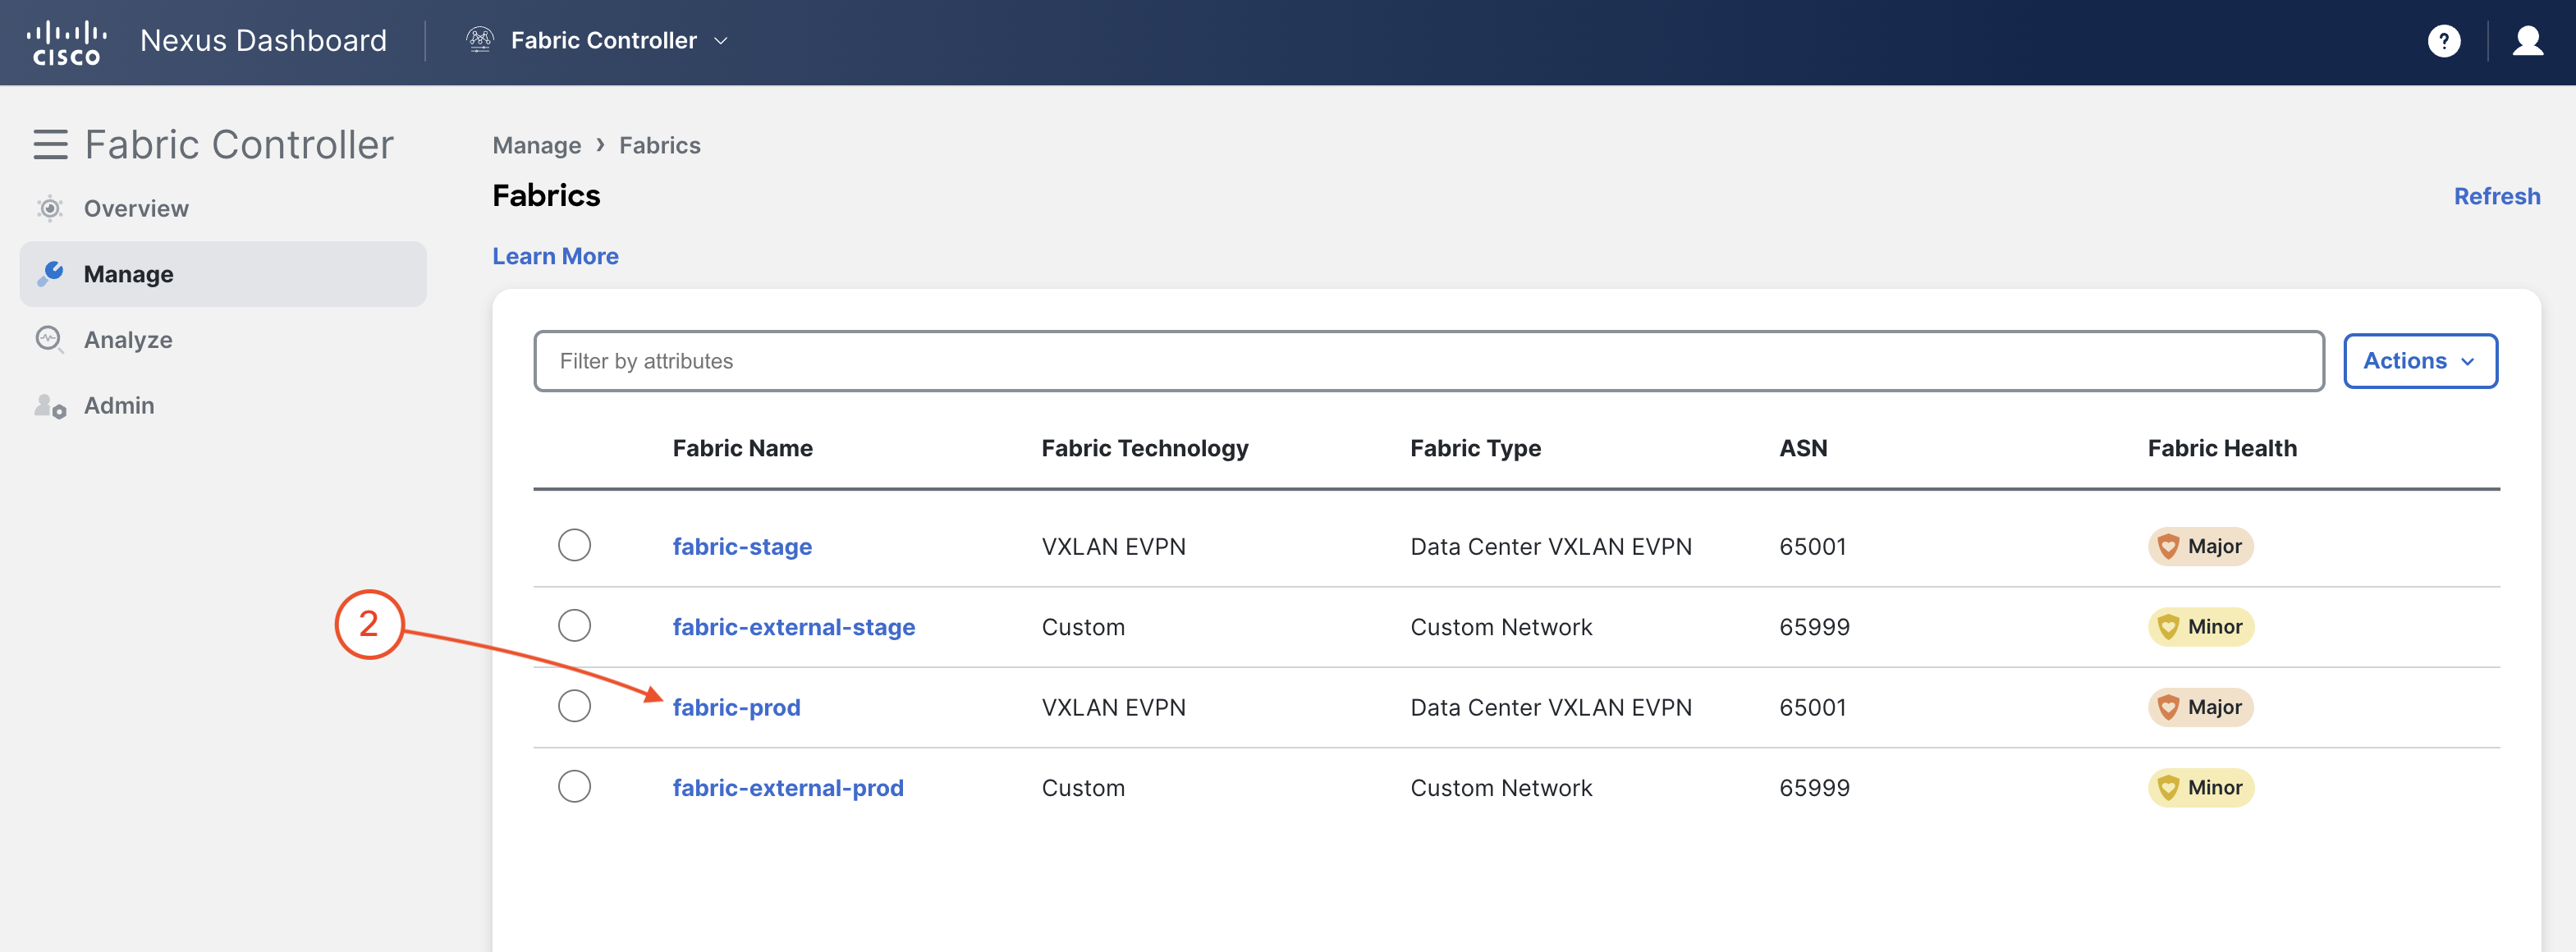Screen dimensions: 2576x952
Task: Click the Admin user-gear icon
Action: [x=50, y=405]
